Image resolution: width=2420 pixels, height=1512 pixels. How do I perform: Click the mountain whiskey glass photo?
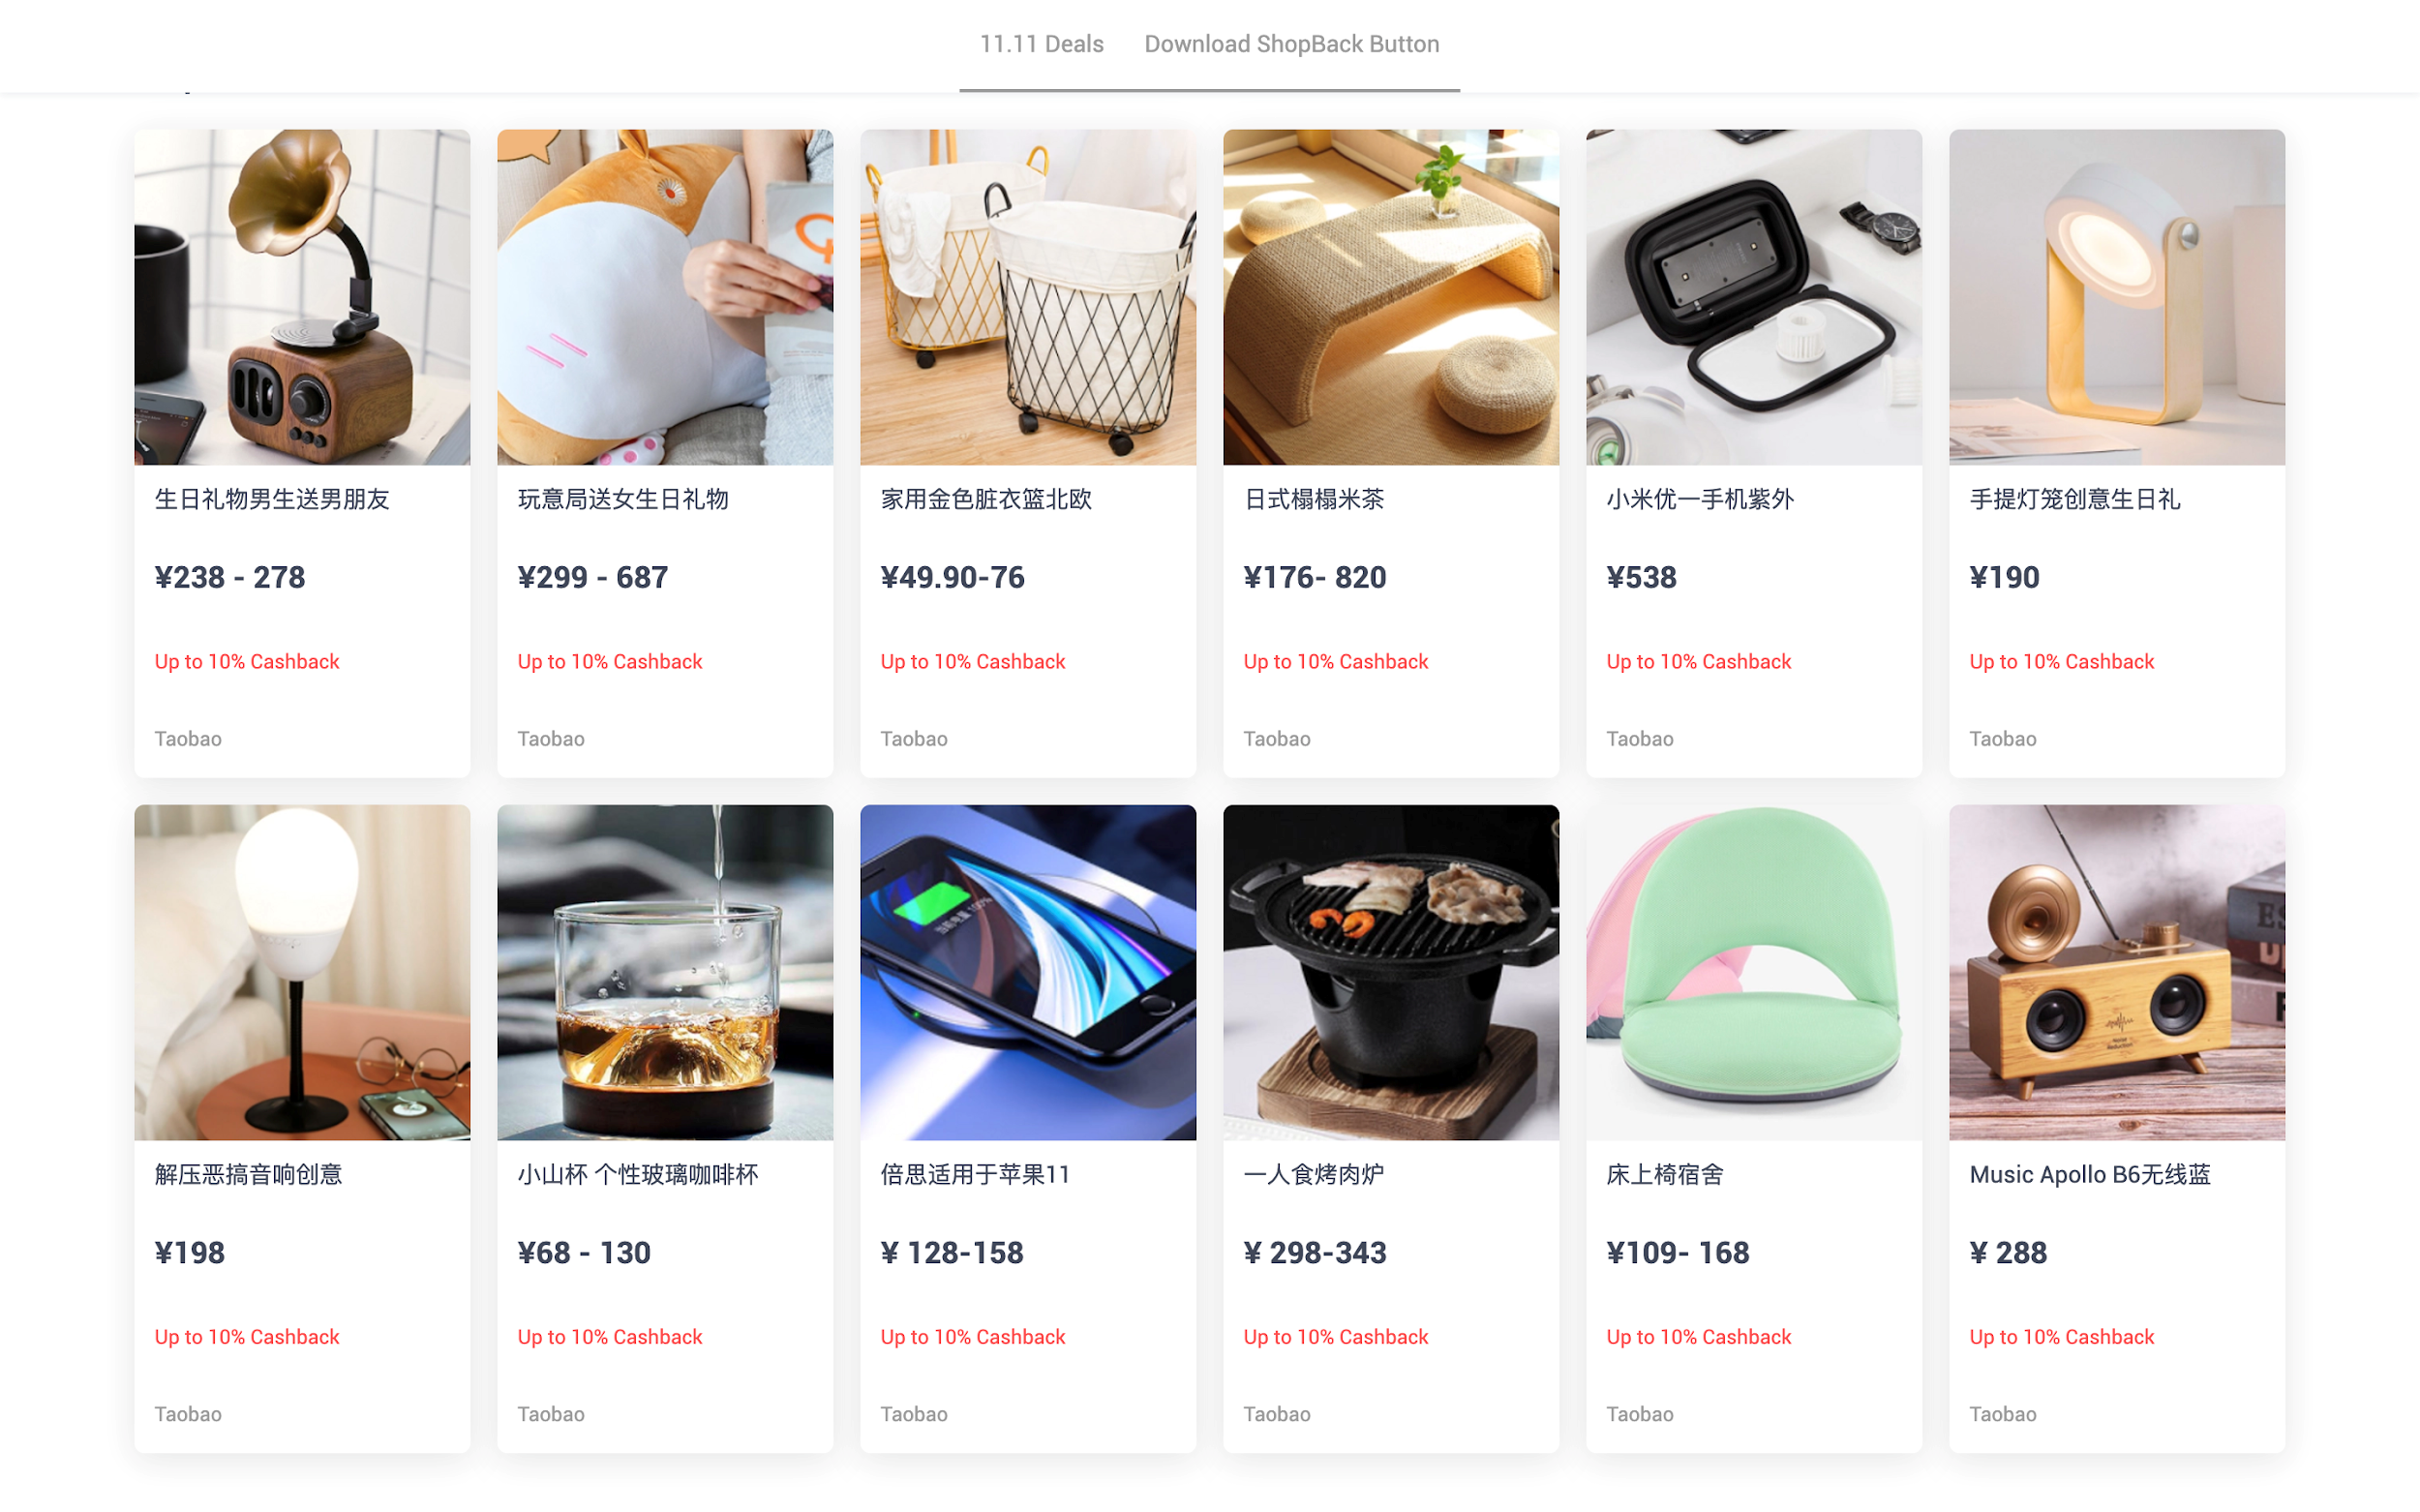[x=665, y=972]
